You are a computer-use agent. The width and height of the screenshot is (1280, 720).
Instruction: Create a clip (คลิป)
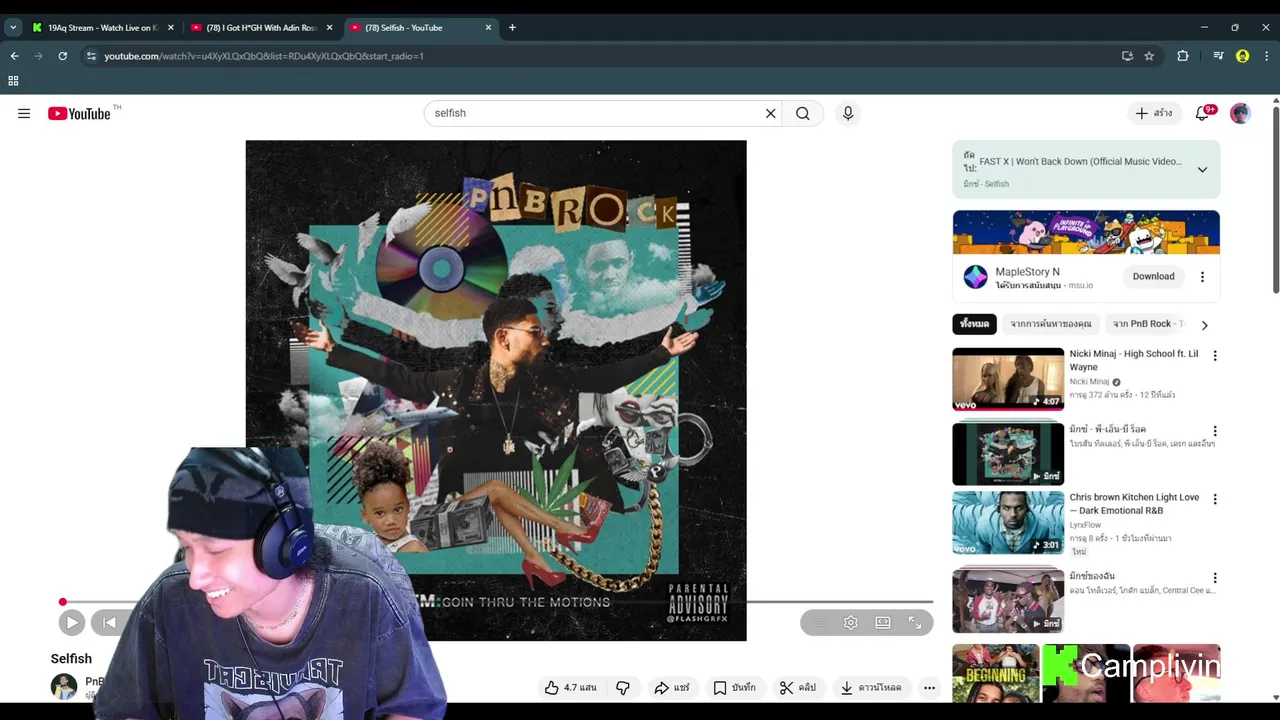point(798,687)
